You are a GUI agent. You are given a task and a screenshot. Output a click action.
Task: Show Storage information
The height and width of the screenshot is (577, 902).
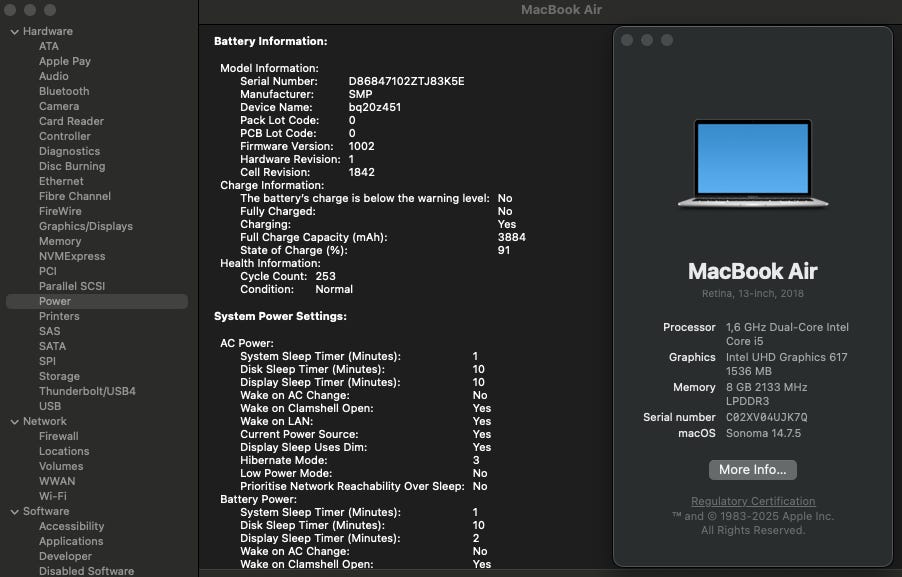point(59,376)
